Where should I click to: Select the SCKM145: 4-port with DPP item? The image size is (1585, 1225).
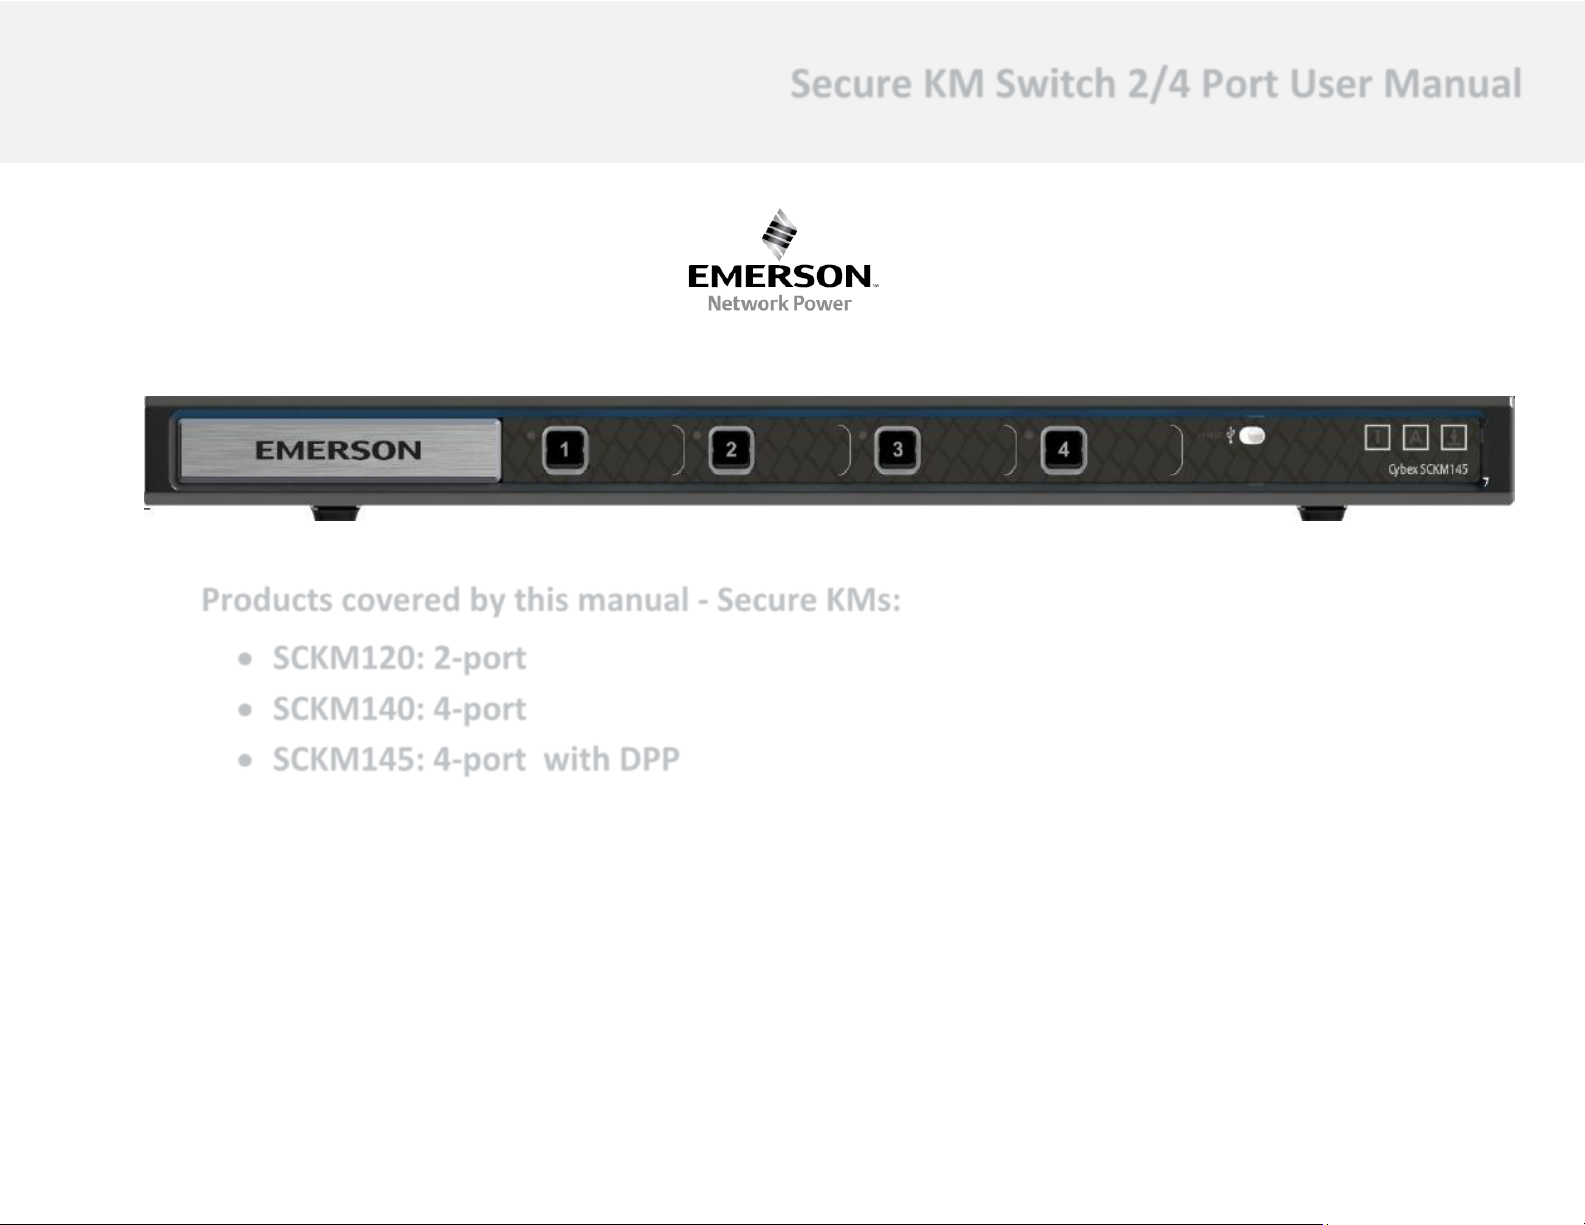476,760
